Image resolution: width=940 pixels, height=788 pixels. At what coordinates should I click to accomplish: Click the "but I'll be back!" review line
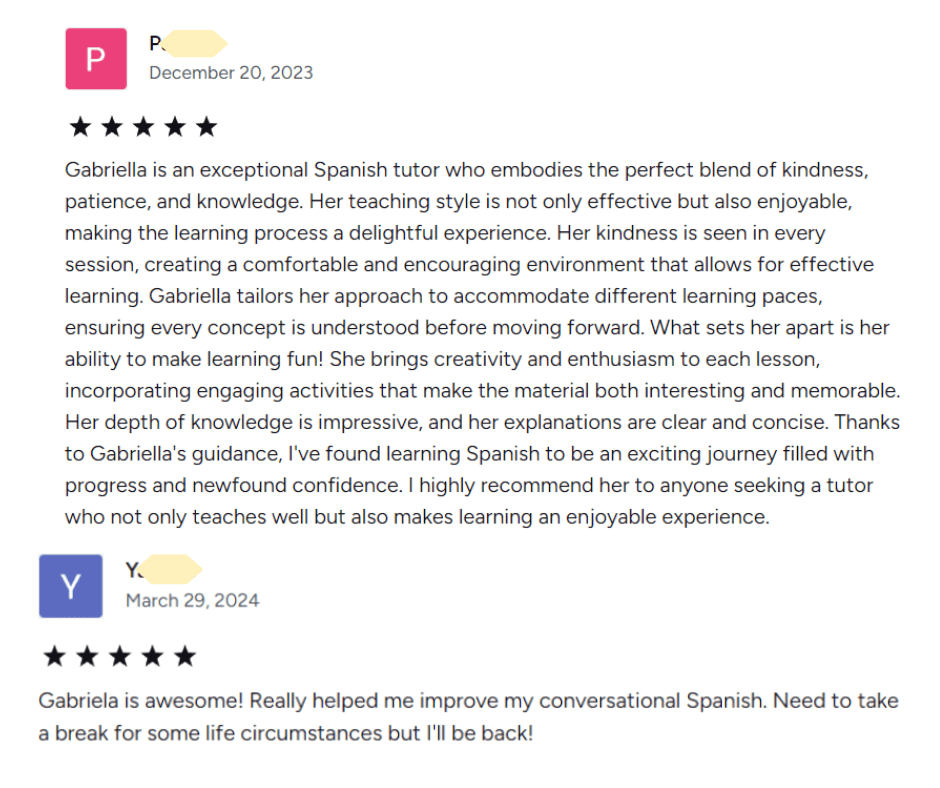pos(460,733)
